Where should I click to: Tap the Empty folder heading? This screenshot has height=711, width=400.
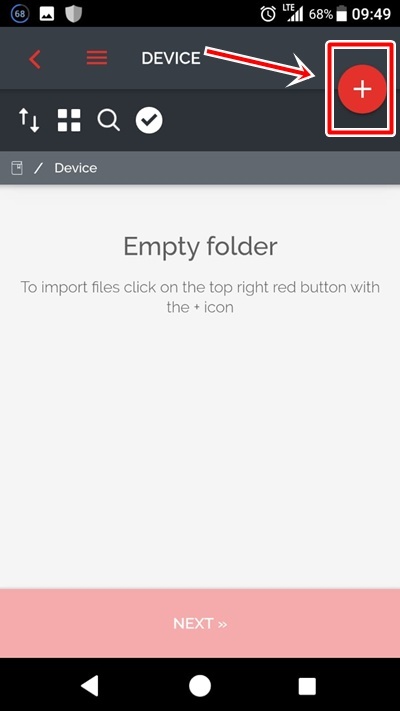coord(200,247)
